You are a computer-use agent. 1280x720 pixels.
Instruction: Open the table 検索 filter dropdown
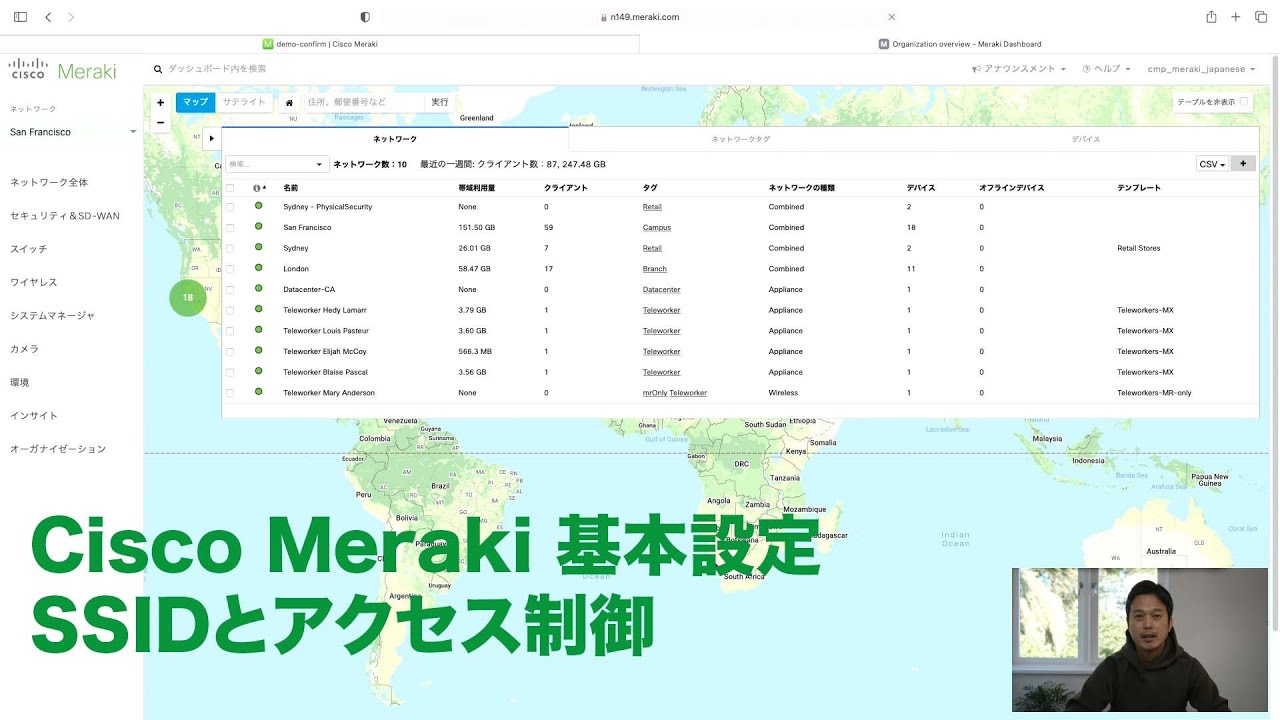[x=277, y=164]
